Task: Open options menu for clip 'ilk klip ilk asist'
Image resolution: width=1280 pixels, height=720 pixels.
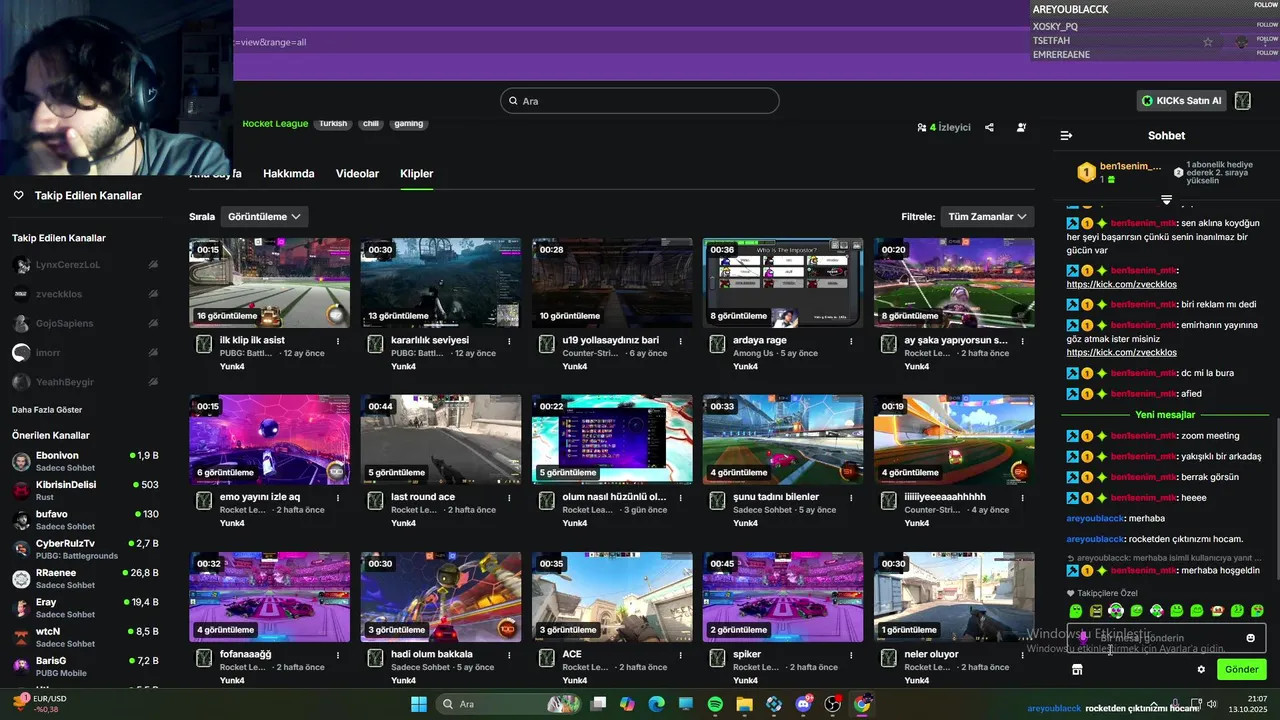Action: click(338, 341)
